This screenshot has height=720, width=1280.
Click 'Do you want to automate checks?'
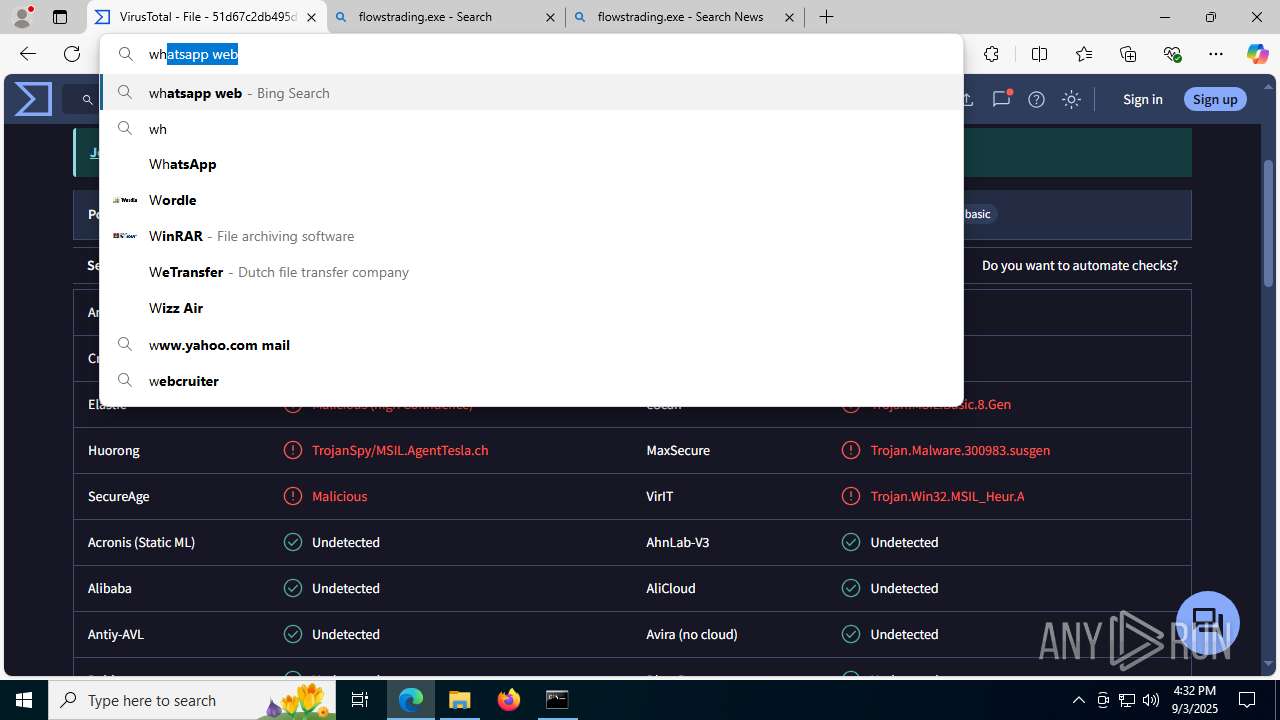pyautogui.click(x=1080, y=265)
